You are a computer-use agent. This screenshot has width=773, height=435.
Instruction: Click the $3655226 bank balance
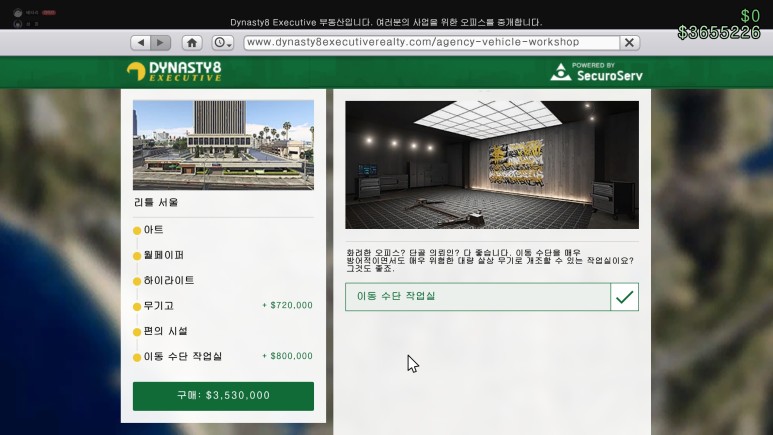(x=719, y=33)
